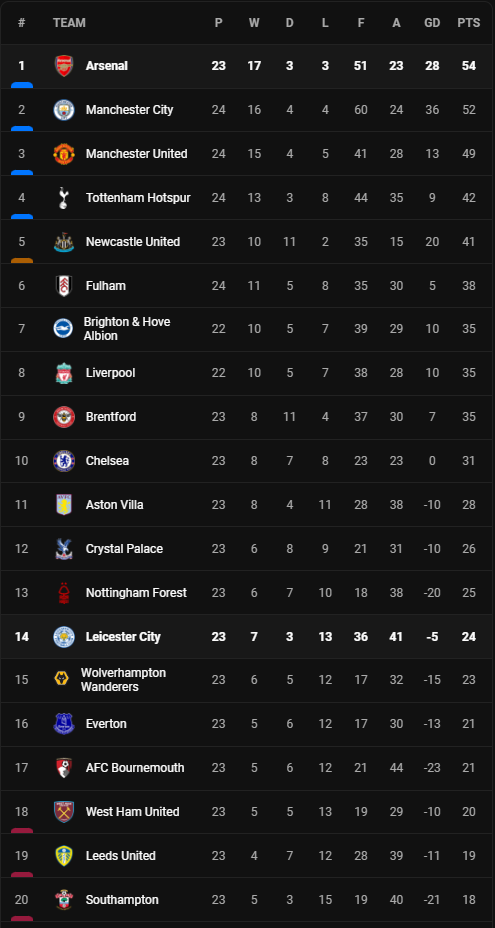Click the Newcastle United crest
Viewport: 495px width, 928px height.
[x=63, y=241]
